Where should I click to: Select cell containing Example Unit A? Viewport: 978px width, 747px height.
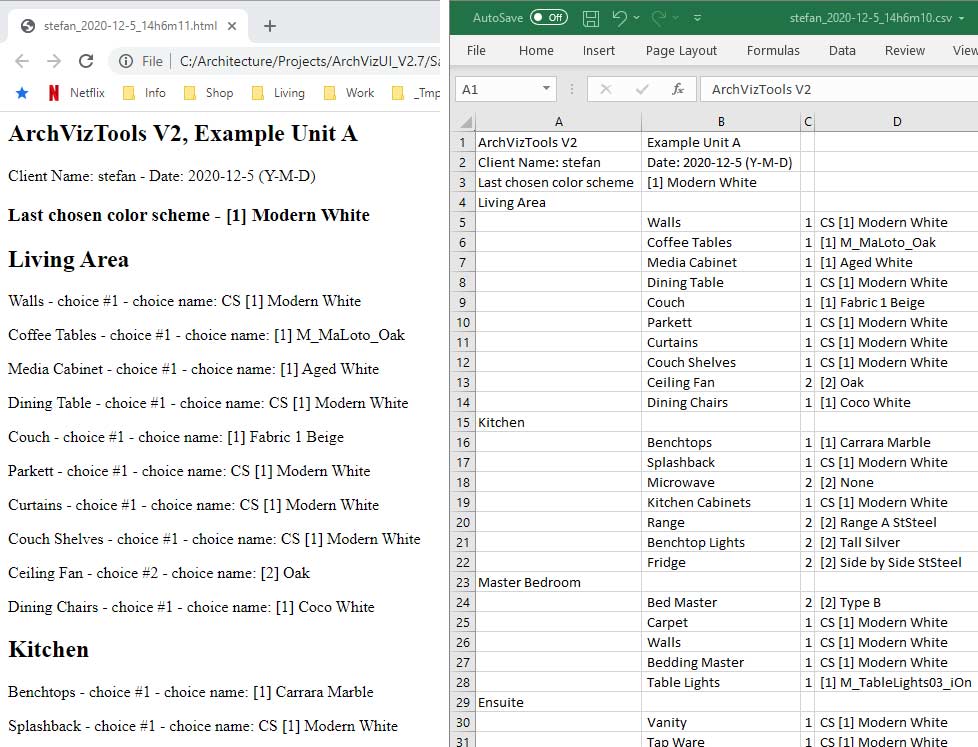tap(721, 142)
